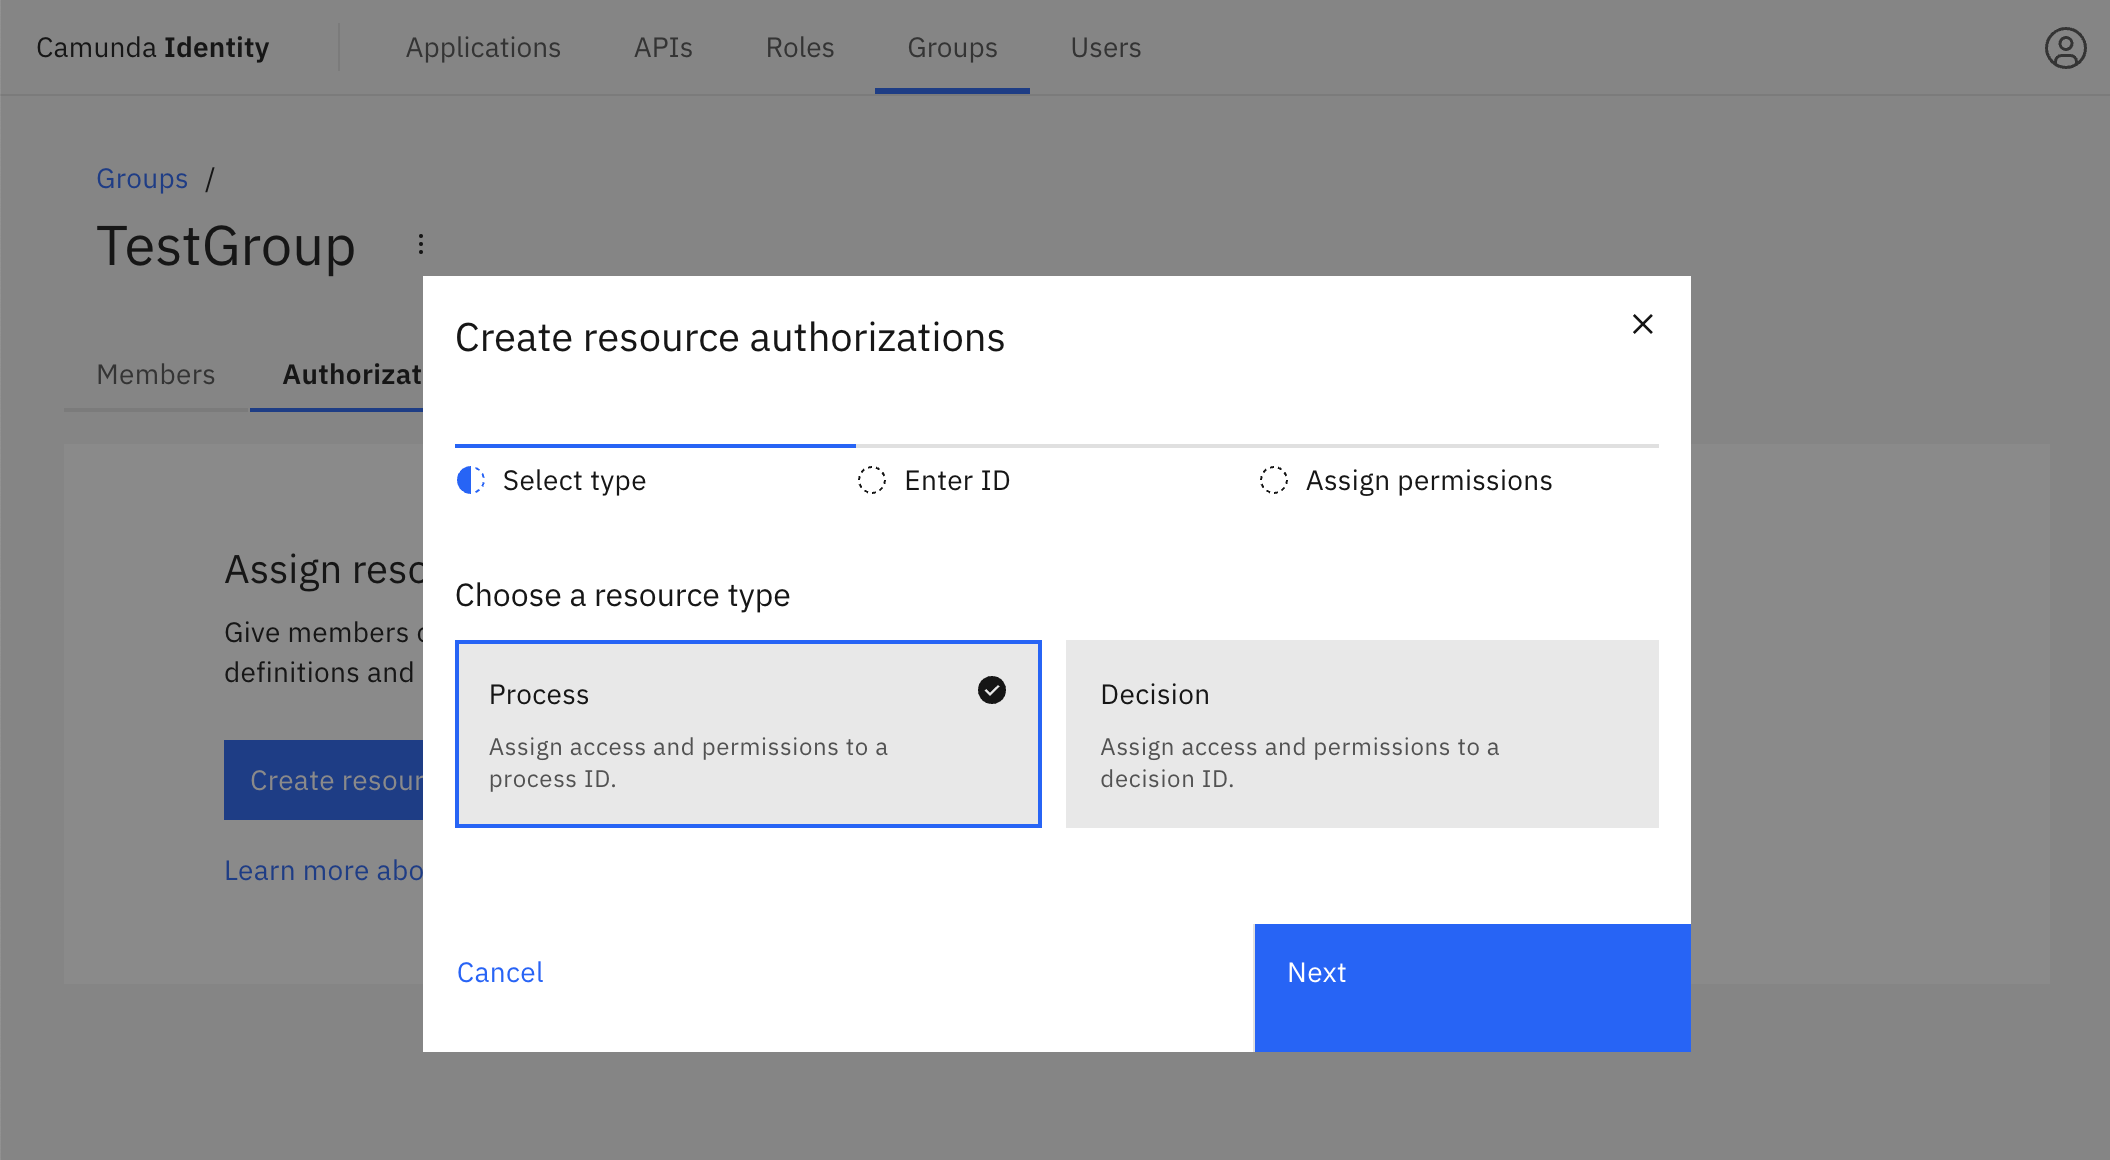Image resolution: width=2110 pixels, height=1160 pixels.
Task: Select the Decision resource type card
Action: [x=1360, y=733]
